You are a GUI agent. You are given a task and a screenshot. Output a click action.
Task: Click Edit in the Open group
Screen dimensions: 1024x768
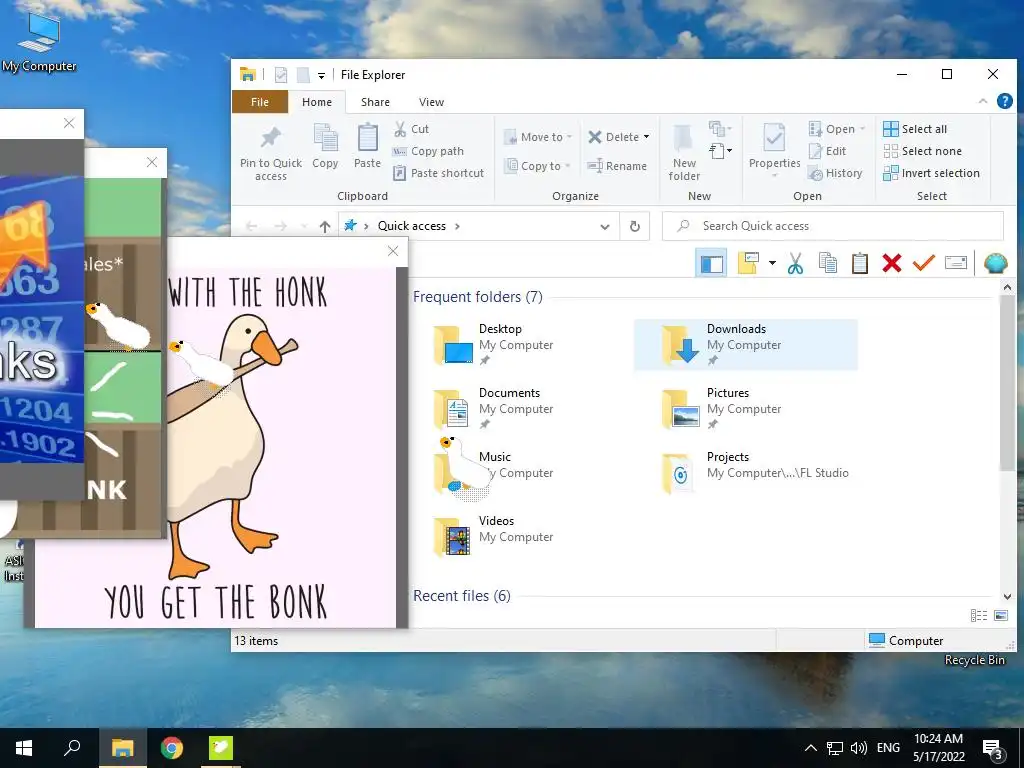(x=827, y=151)
